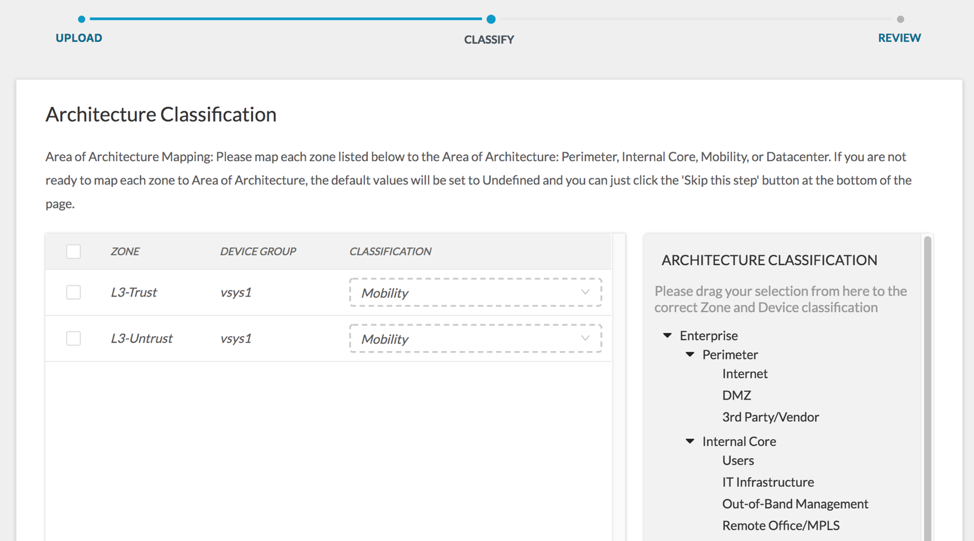Click the Upload step circle marker
Image resolution: width=974 pixels, height=541 pixels.
[82, 19]
